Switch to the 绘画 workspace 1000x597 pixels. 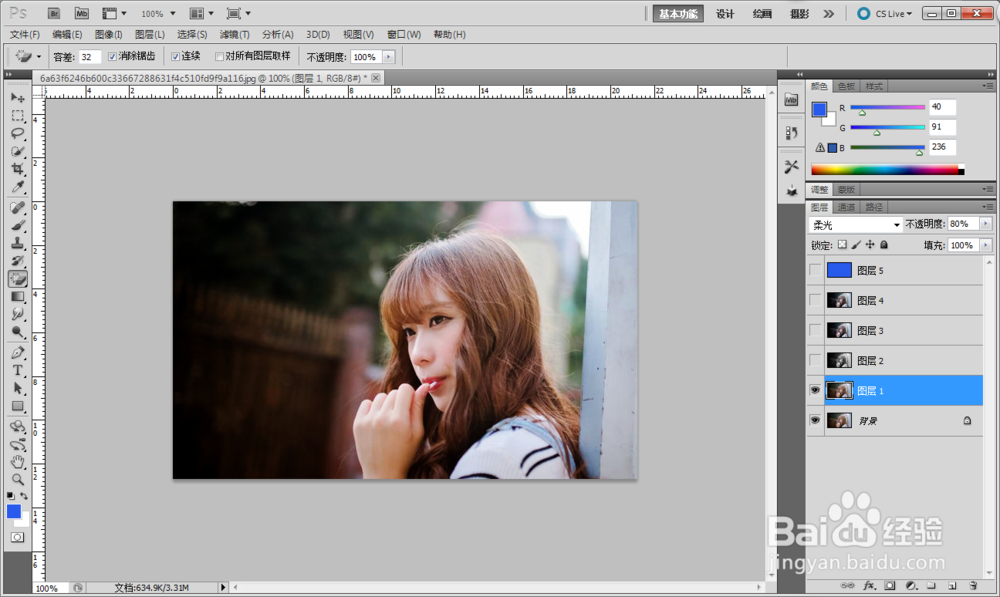[762, 13]
